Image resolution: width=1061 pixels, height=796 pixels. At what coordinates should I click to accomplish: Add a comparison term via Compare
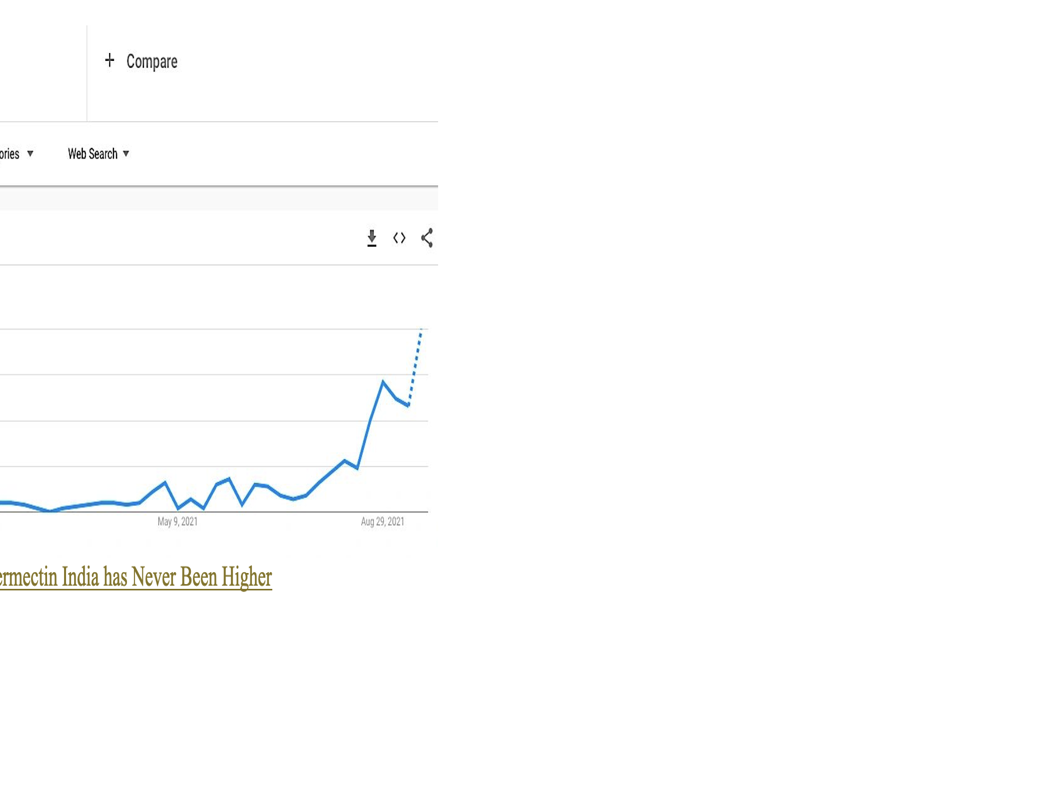click(151, 62)
